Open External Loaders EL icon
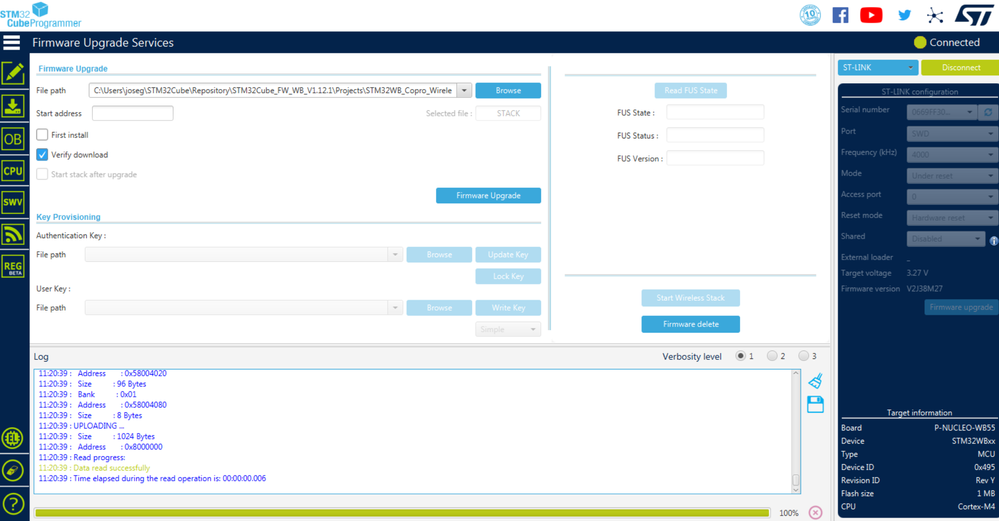 point(13,438)
